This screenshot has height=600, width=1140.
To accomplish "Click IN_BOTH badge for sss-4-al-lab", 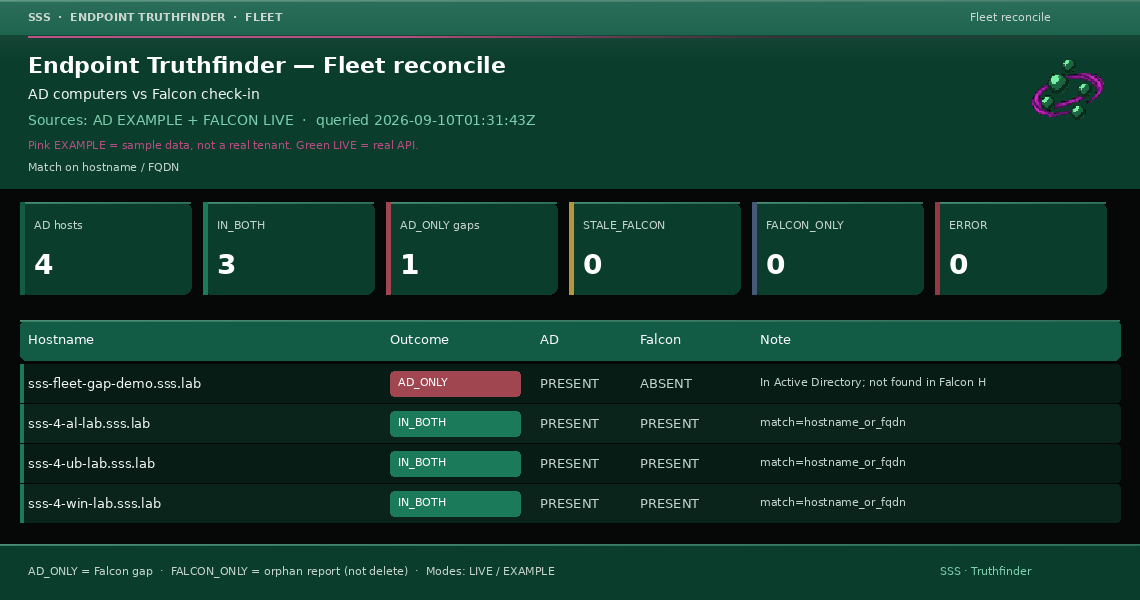I will (x=455, y=424).
